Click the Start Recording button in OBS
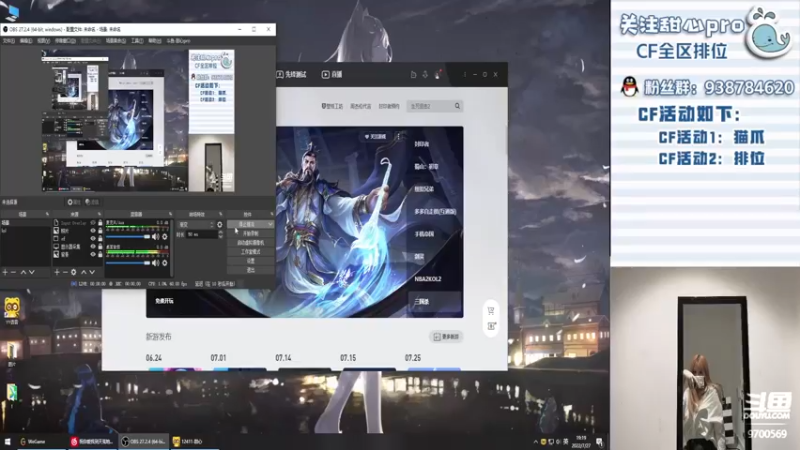800x450 pixels. [251, 234]
